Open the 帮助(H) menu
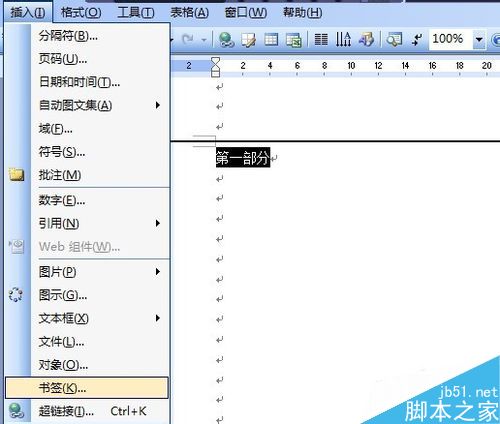Screen dimensions: 500x424 [302, 13]
